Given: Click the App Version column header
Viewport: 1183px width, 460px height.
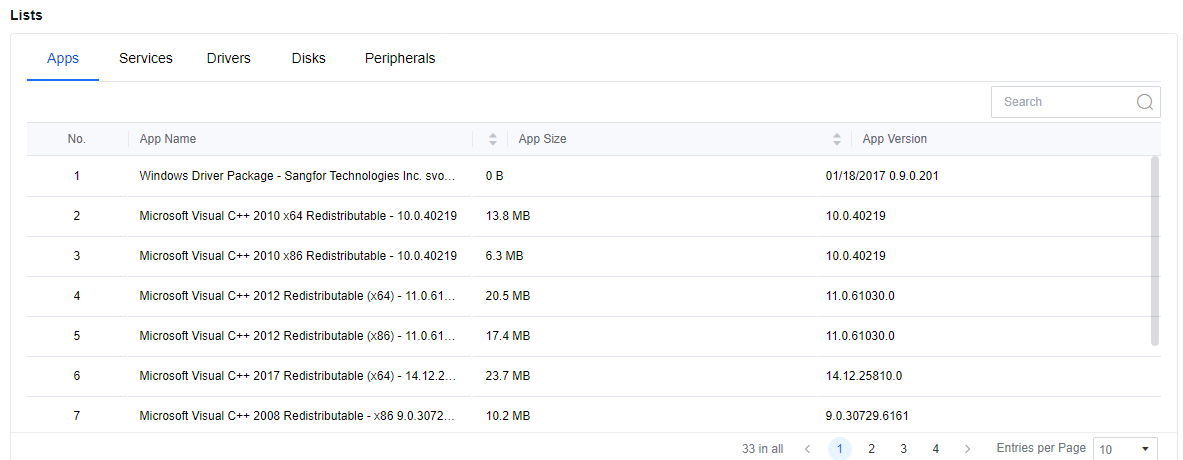Looking at the screenshot, I should pos(895,139).
